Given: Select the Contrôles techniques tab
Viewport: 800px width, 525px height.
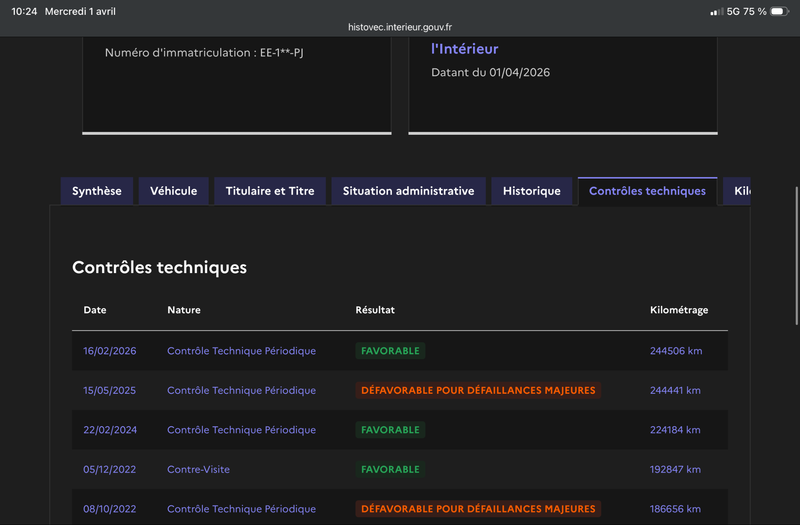Looking at the screenshot, I should point(647,191).
